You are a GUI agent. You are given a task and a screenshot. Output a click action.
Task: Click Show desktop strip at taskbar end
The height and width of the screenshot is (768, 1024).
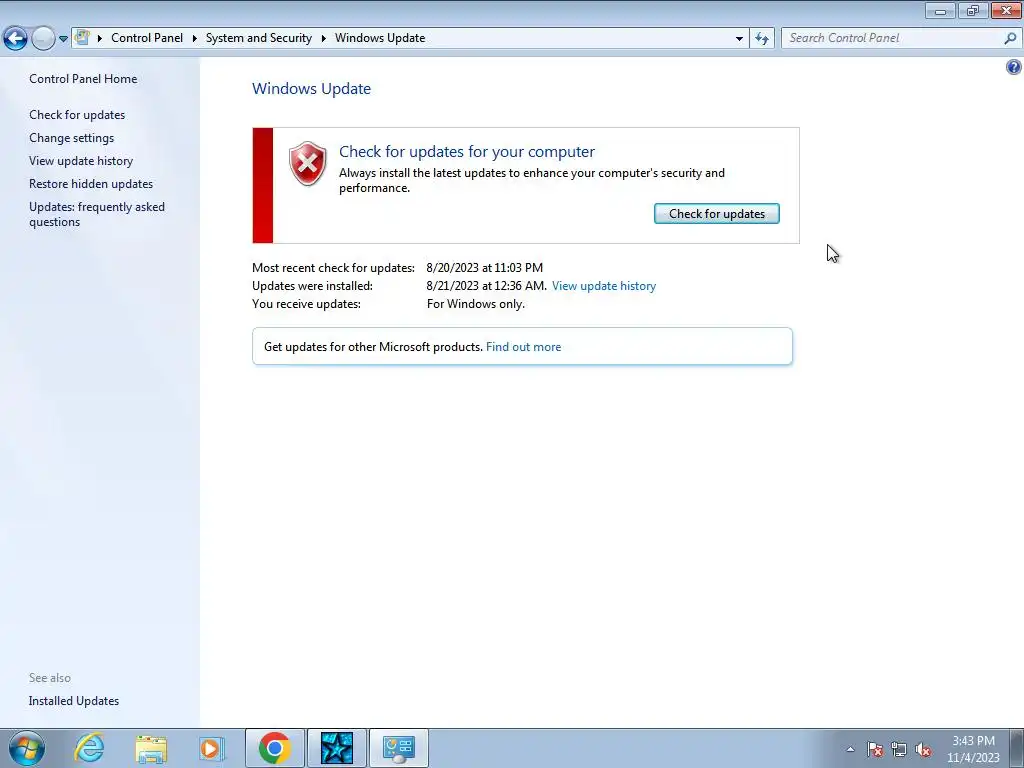[1017, 749]
